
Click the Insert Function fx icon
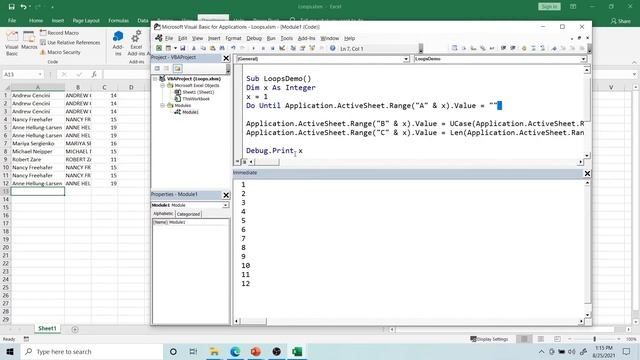pos(94,74)
